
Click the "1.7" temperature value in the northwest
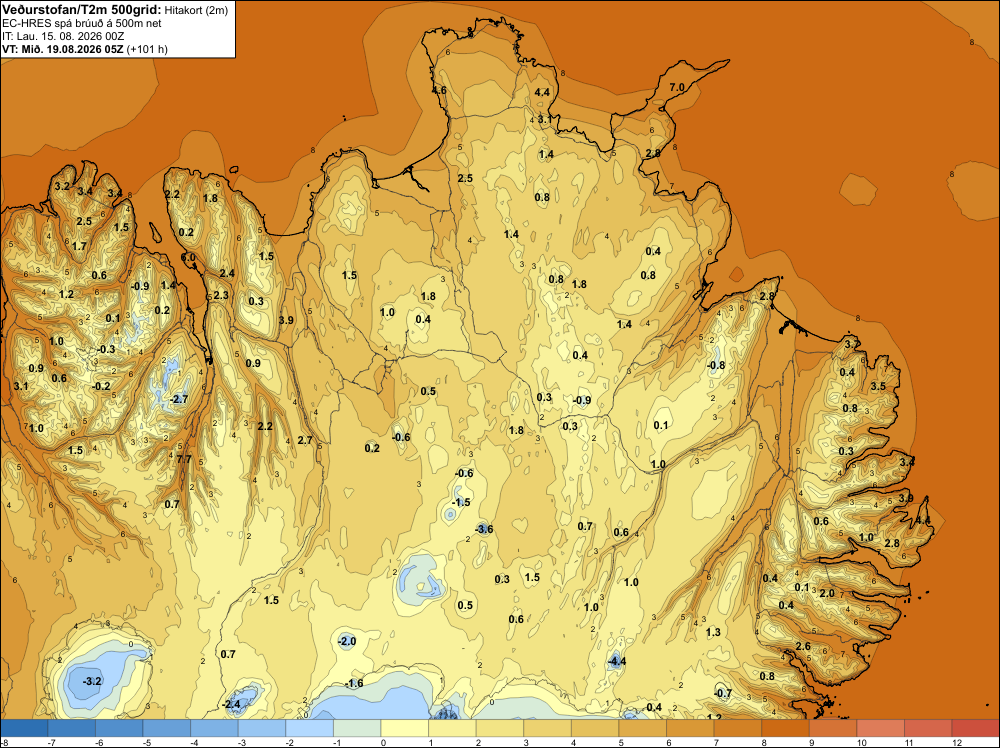79,246
